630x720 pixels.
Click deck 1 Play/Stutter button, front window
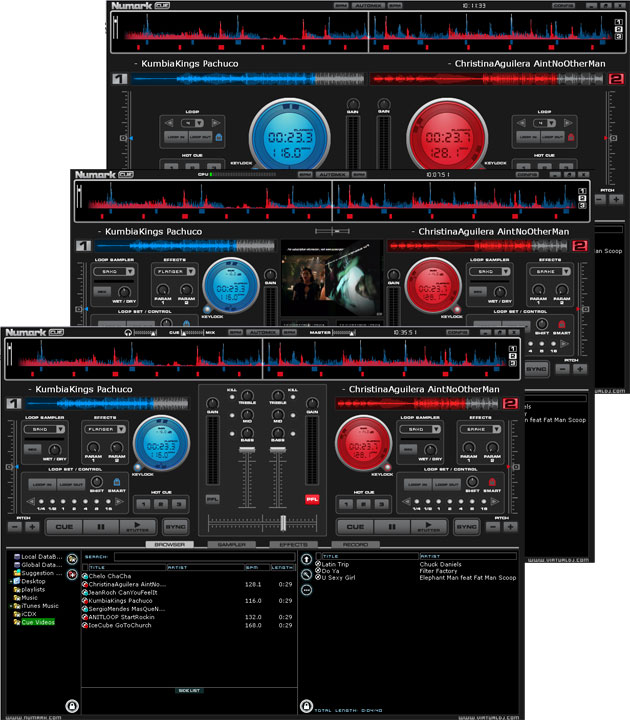tap(137, 527)
